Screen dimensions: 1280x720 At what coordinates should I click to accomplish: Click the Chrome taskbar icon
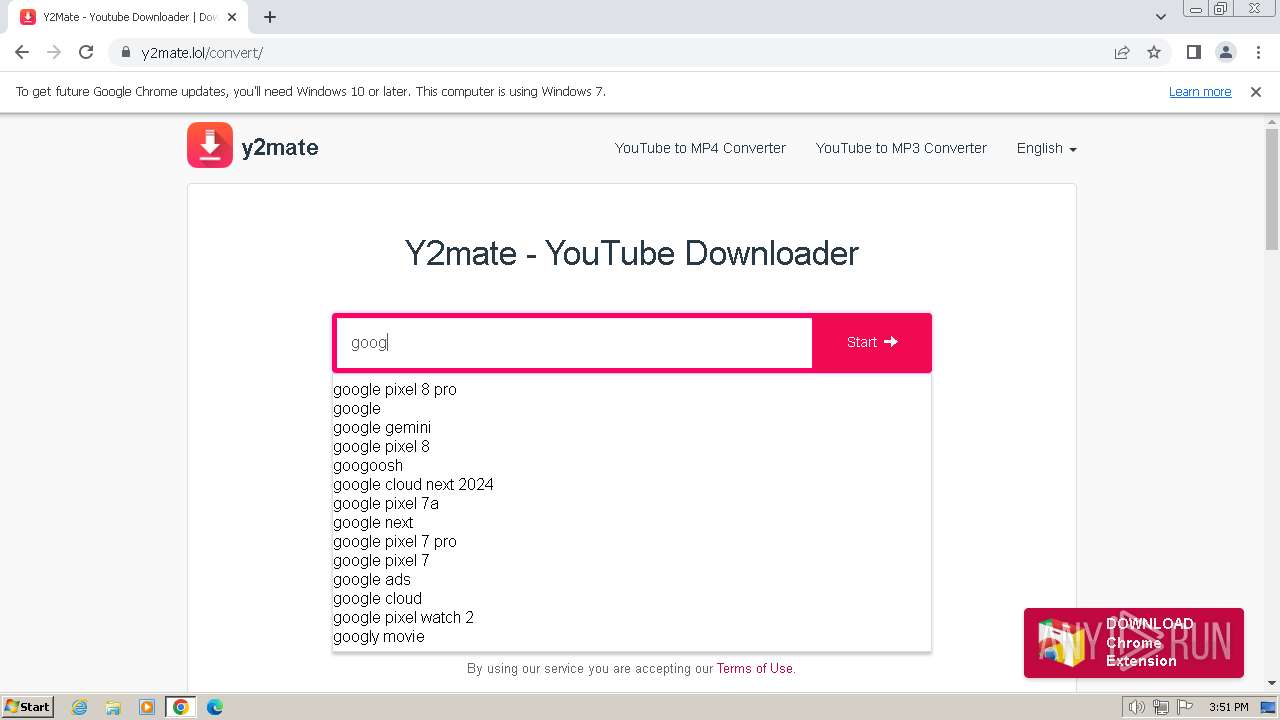(181, 707)
